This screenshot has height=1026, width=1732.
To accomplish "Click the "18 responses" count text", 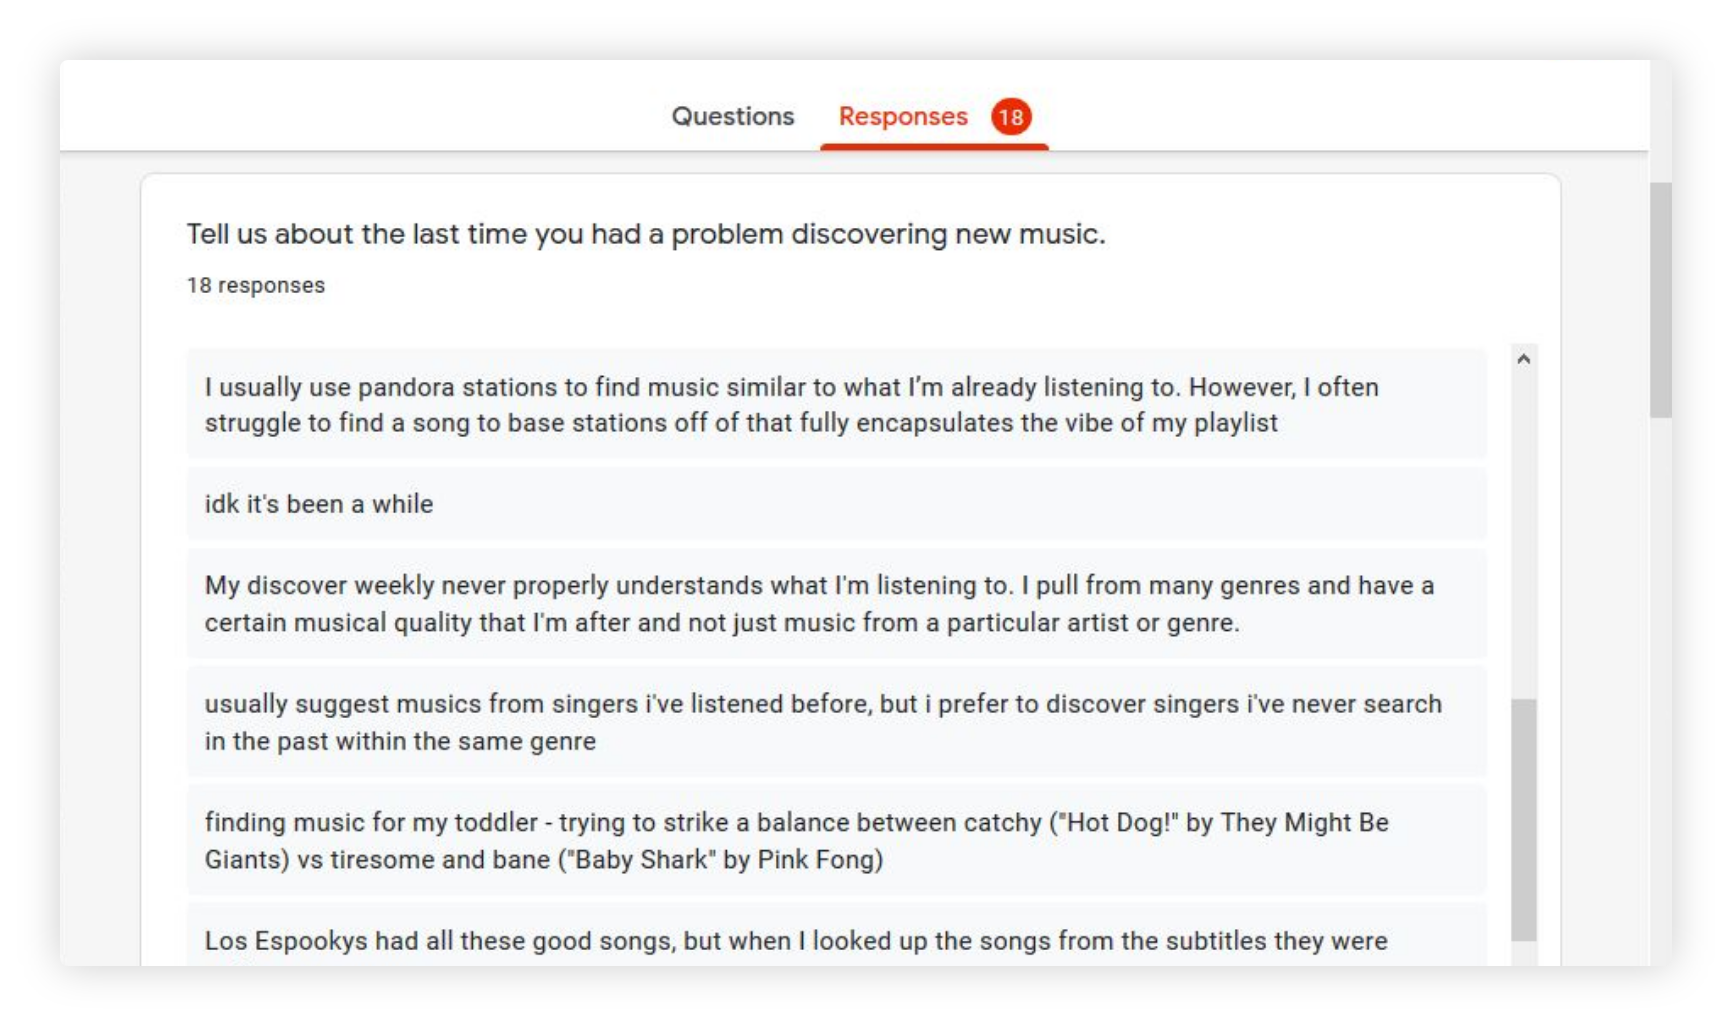I will point(256,285).
